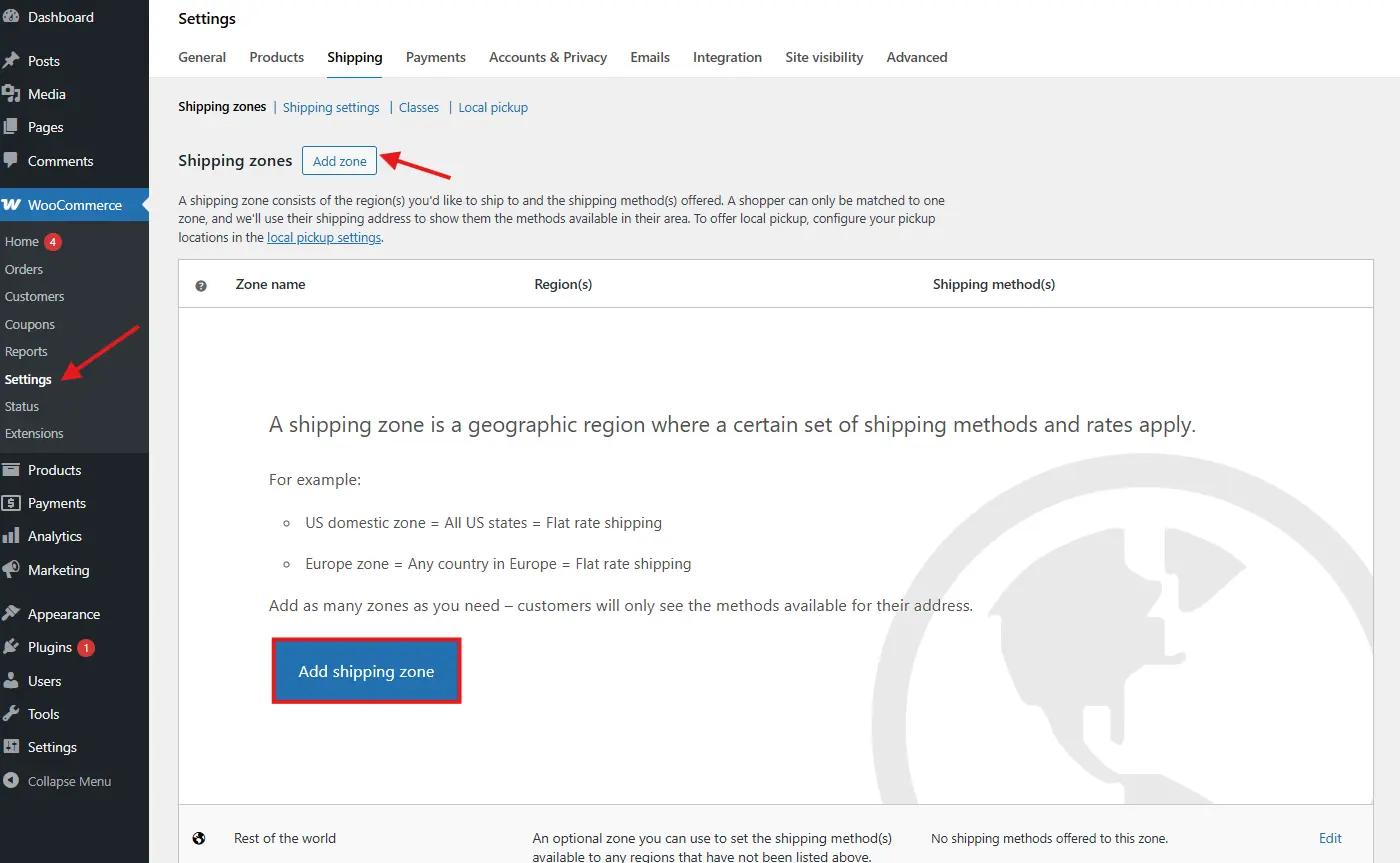Click the 'Europe zone' example line
The image size is (1400, 863).
pyautogui.click(x=498, y=563)
